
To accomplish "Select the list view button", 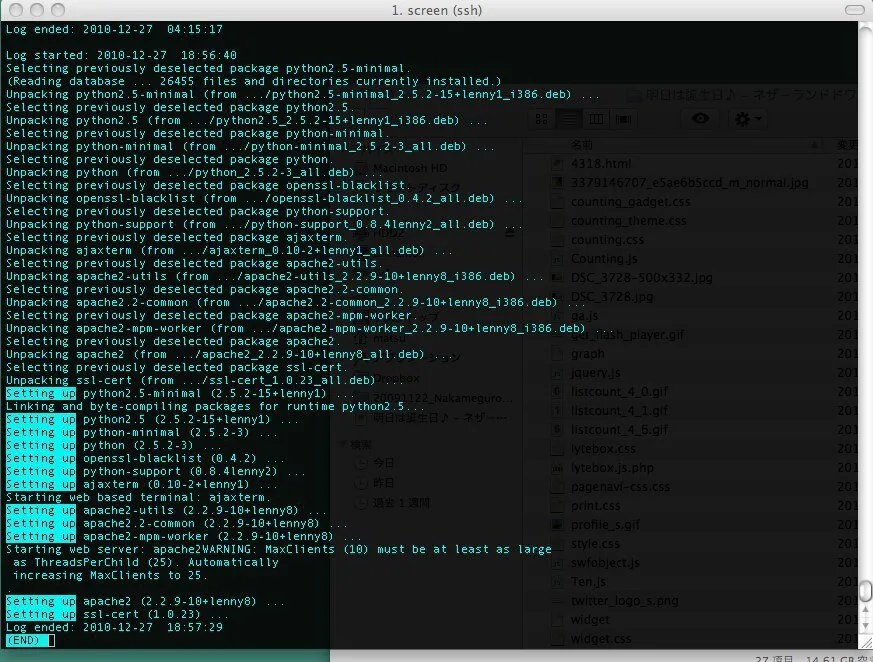I will tap(569, 119).
